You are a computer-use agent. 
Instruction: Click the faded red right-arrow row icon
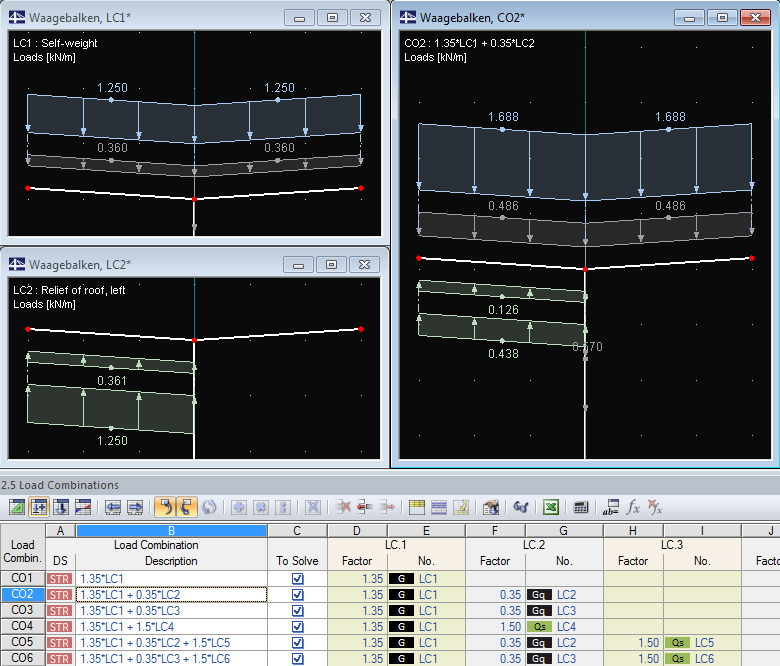click(x=387, y=507)
